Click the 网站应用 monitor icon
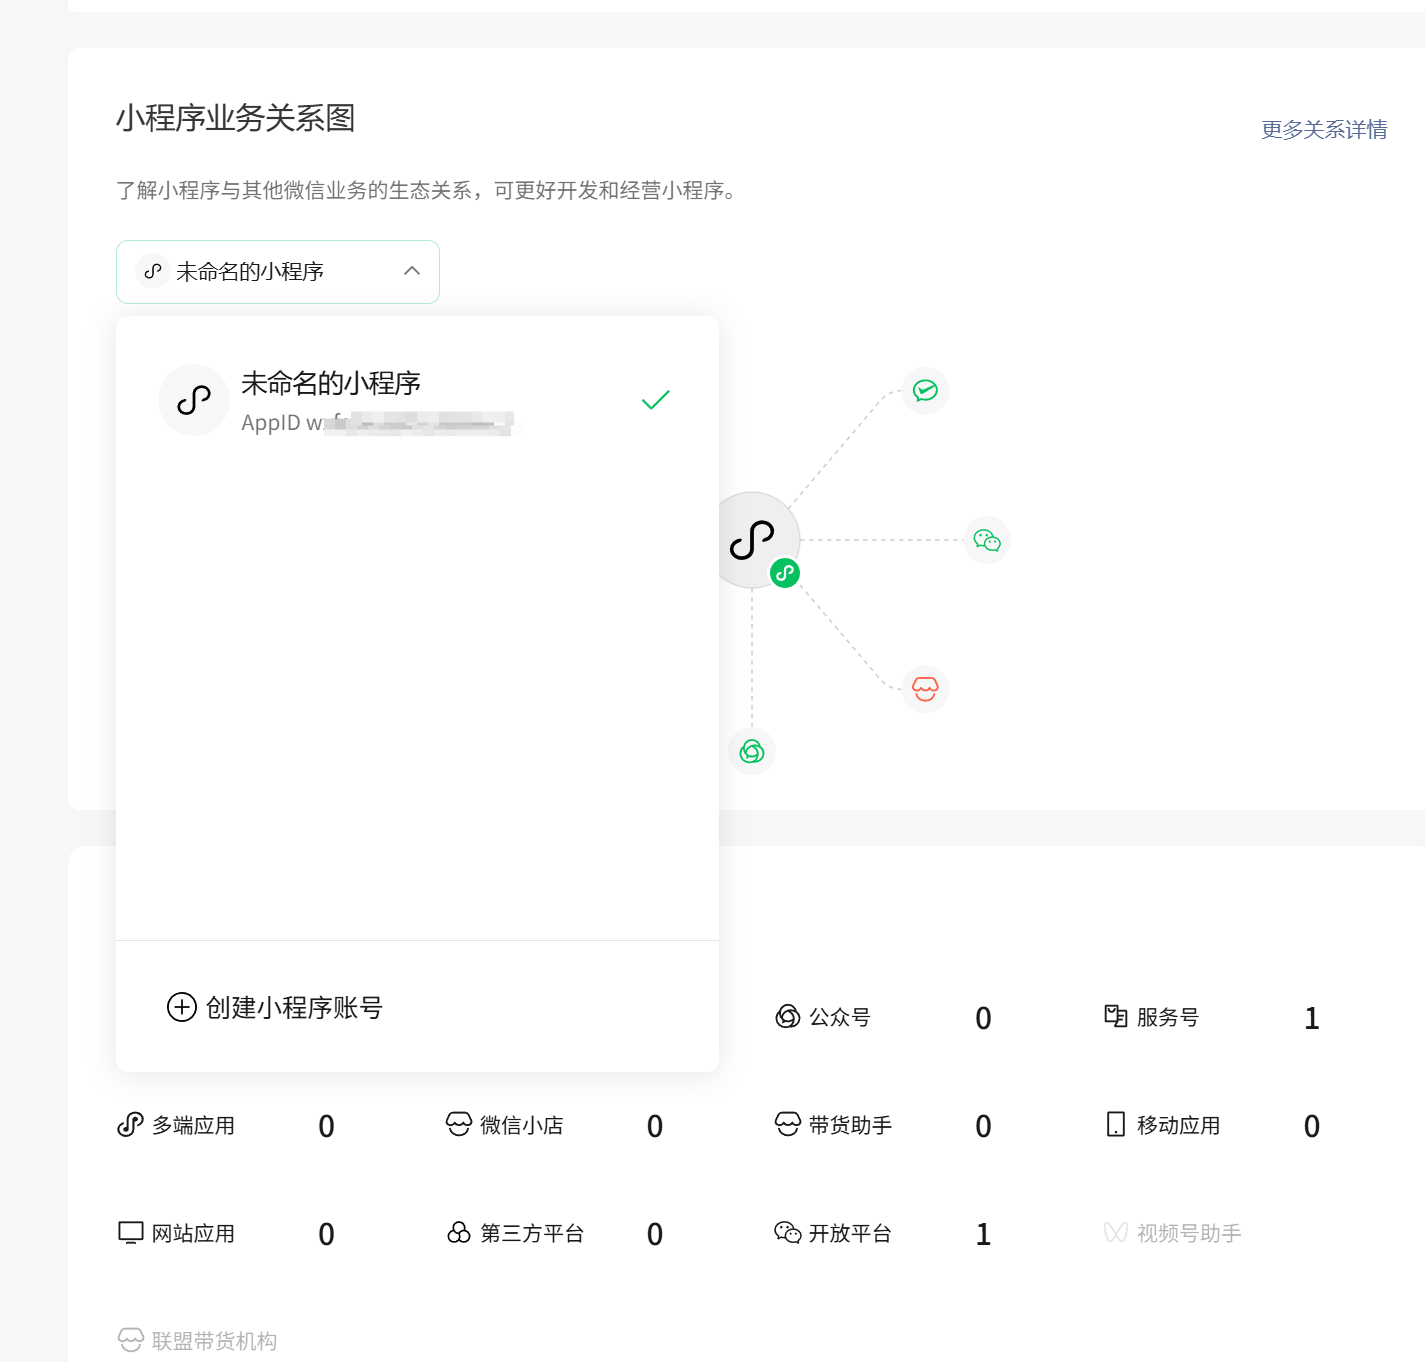The width and height of the screenshot is (1425, 1362). [x=131, y=1233]
